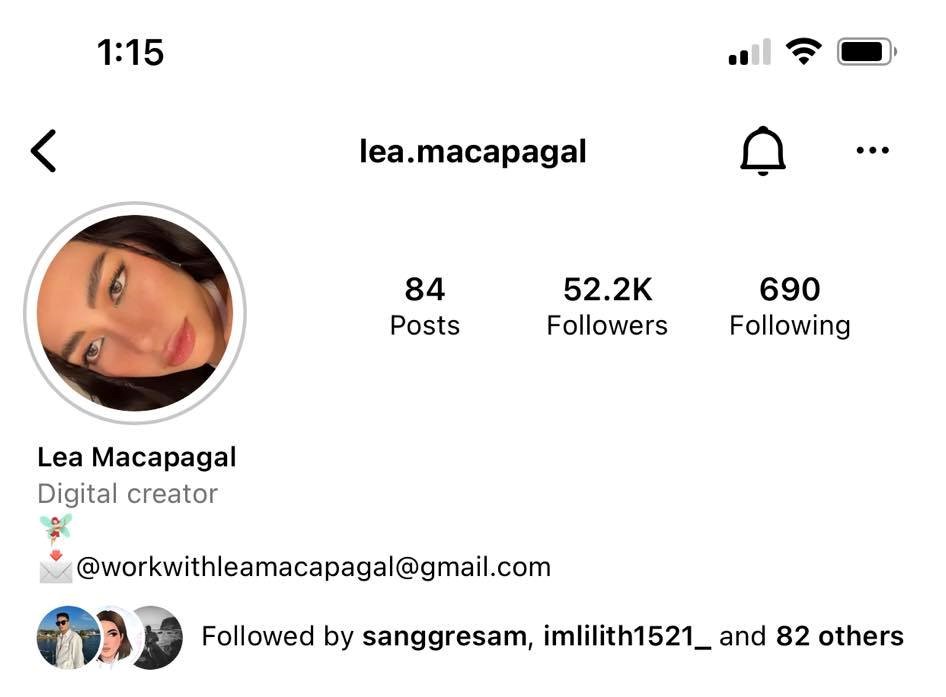
Task: Open the 52.2K Followers list
Action: click(x=607, y=306)
